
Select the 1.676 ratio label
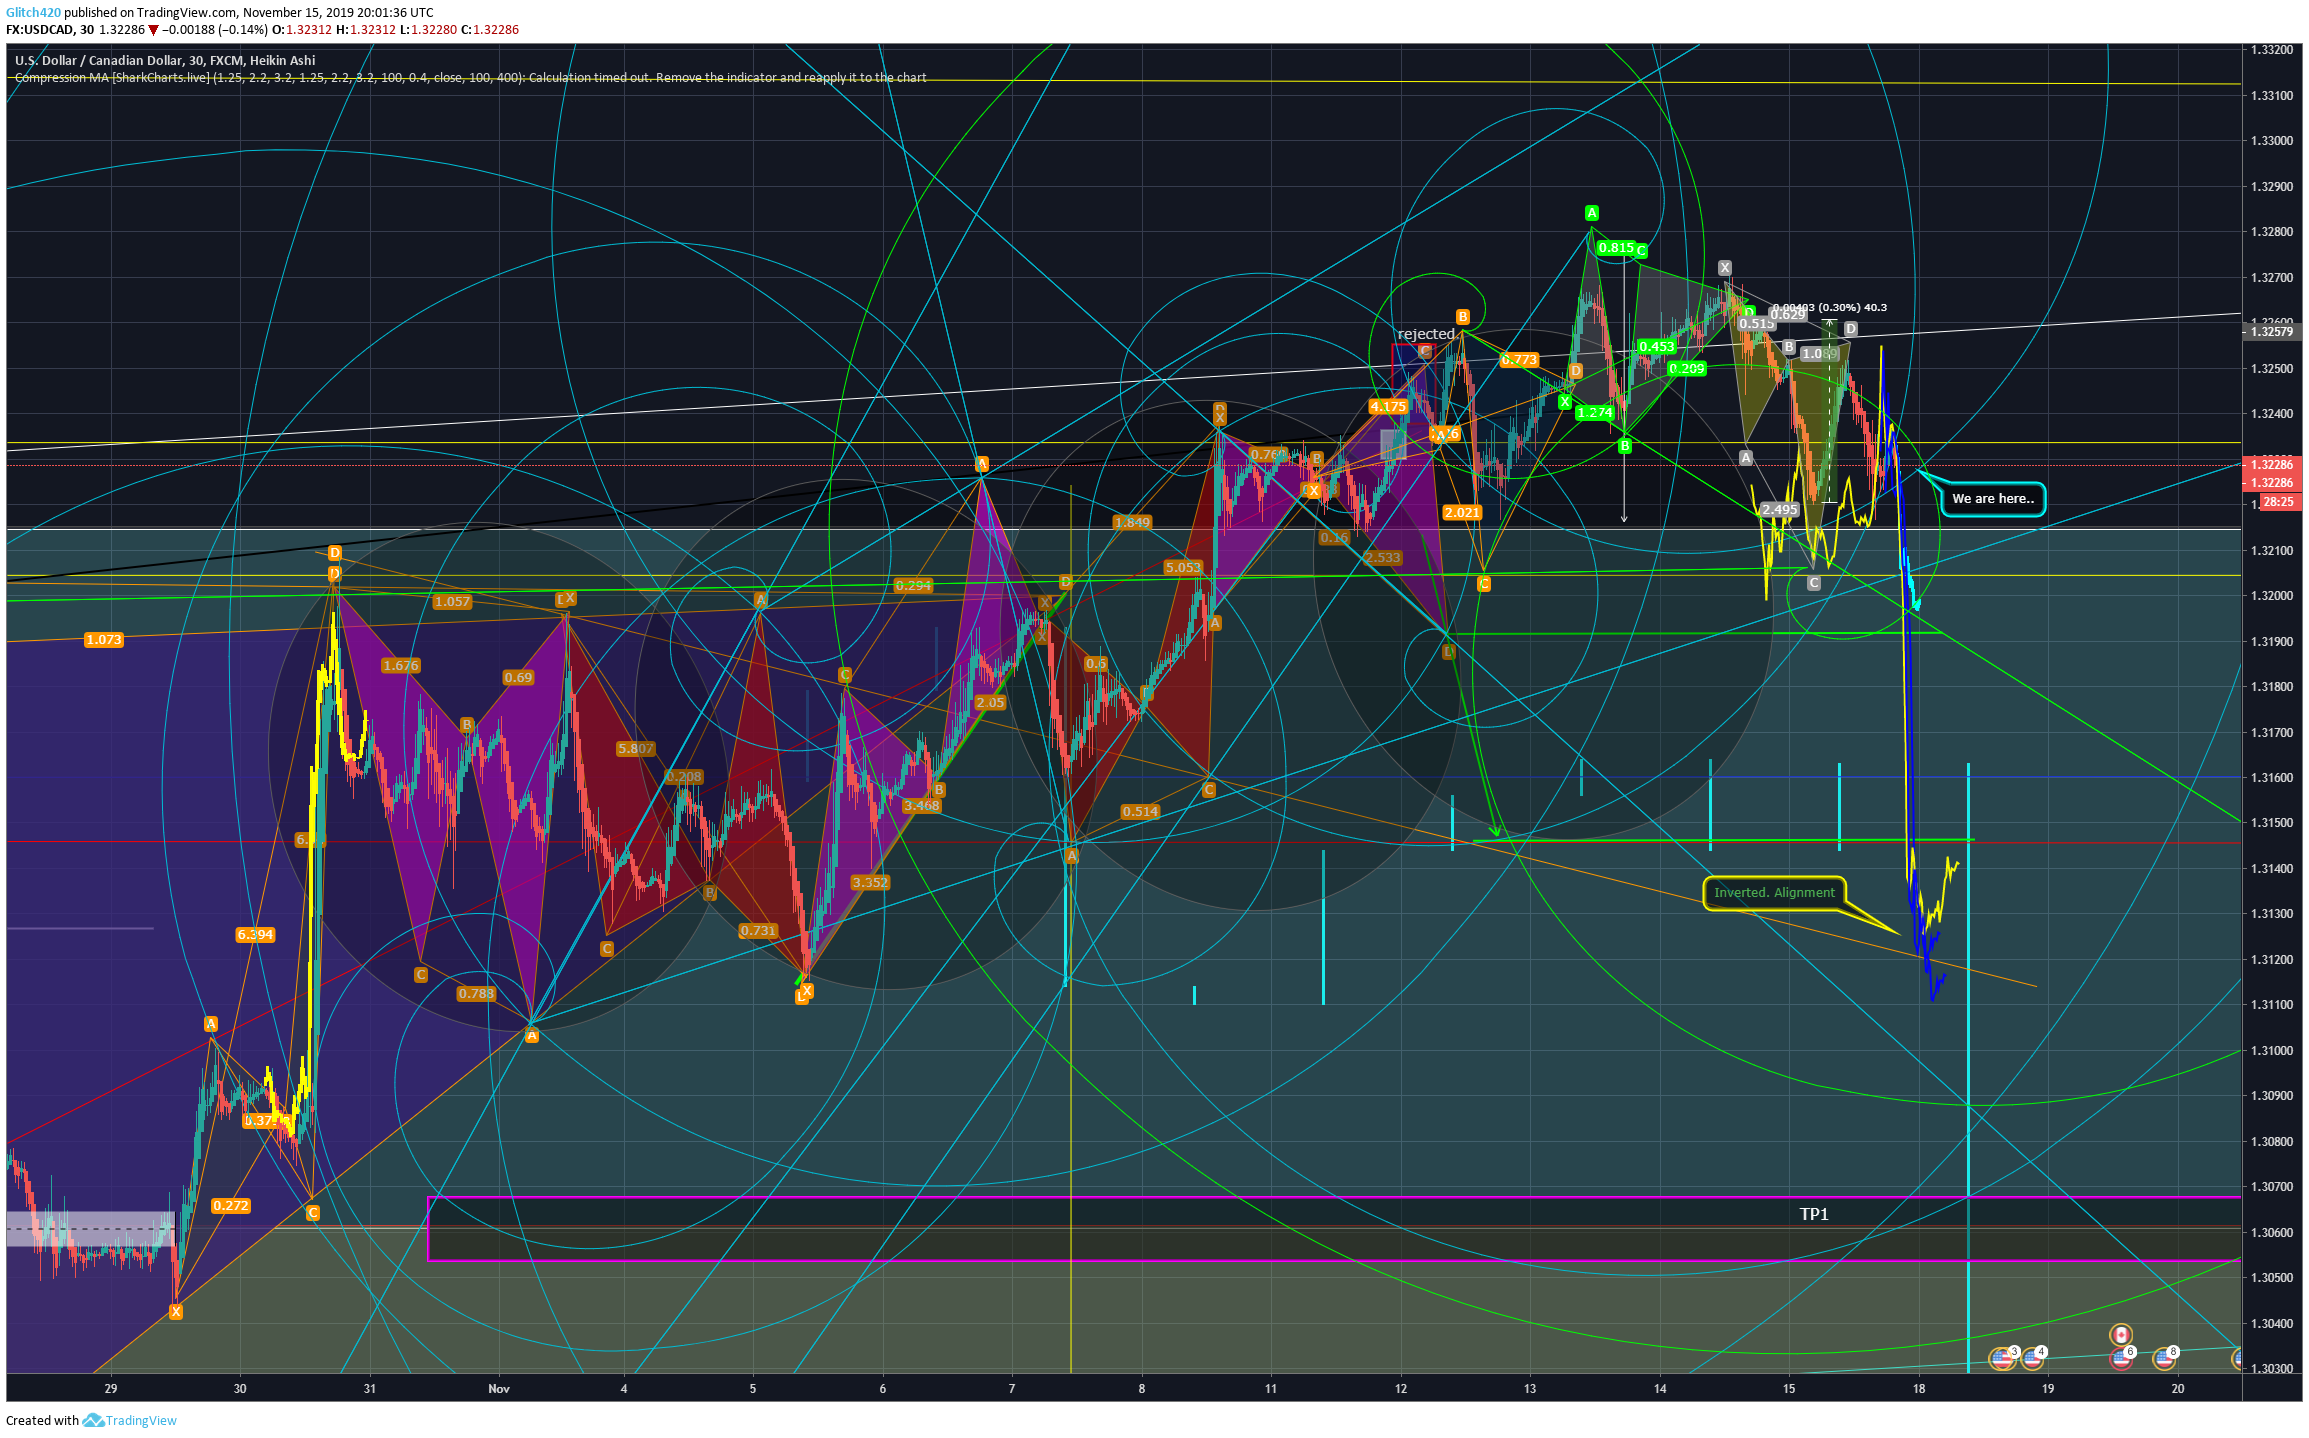point(401,666)
